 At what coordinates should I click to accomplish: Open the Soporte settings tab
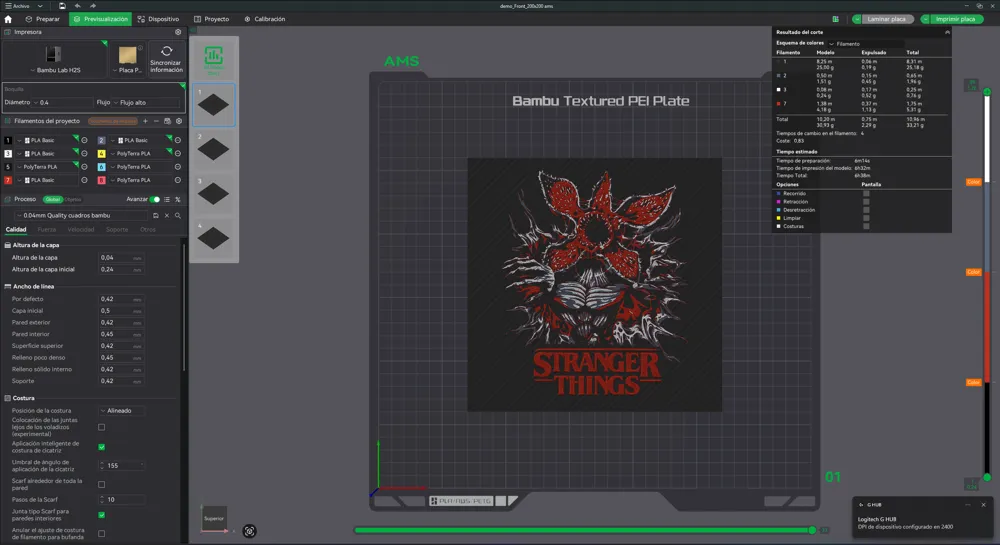click(x=117, y=229)
